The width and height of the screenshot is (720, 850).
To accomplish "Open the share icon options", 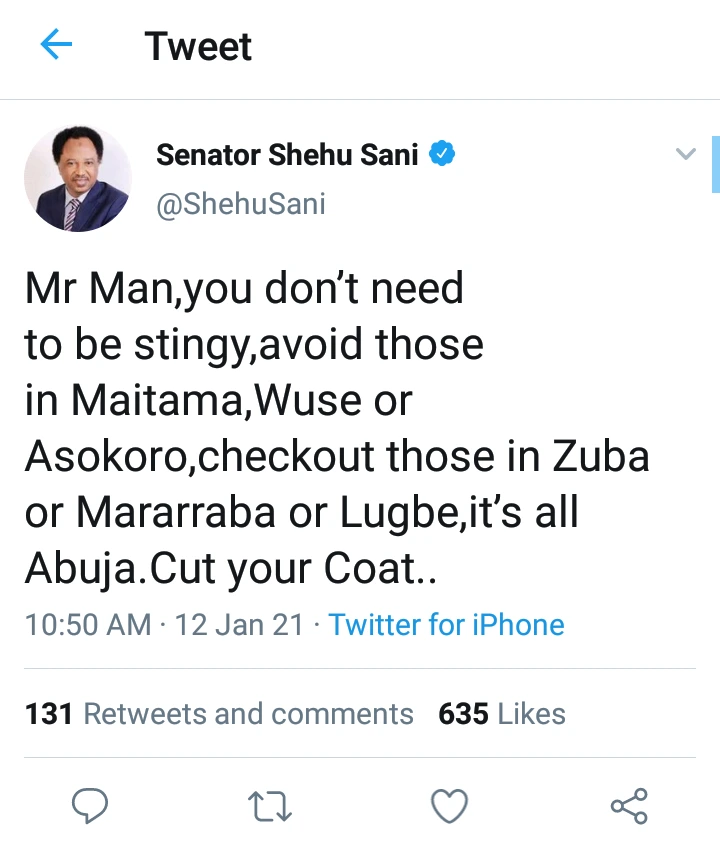I will tap(629, 805).
